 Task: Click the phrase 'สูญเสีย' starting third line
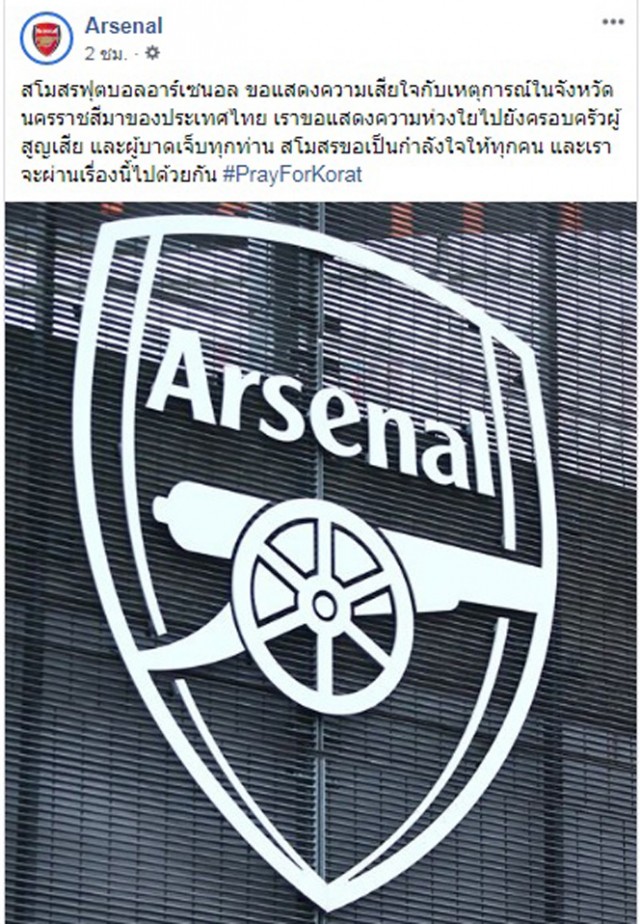click(x=50, y=147)
